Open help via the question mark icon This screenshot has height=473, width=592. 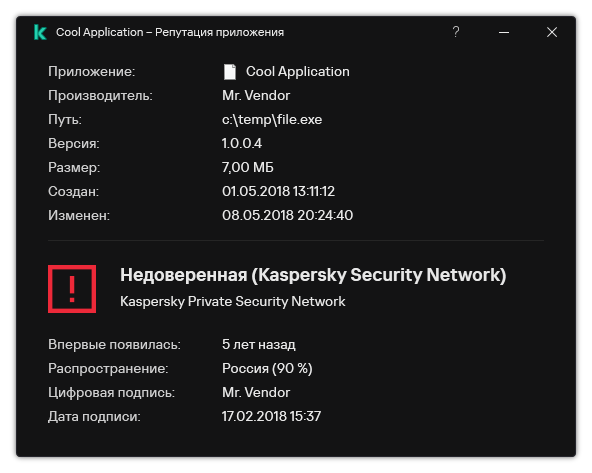coord(456,32)
